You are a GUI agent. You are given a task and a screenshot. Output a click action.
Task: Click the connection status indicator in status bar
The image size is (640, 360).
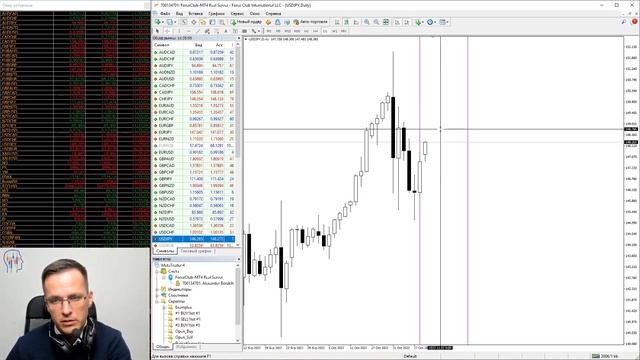pos(605,356)
